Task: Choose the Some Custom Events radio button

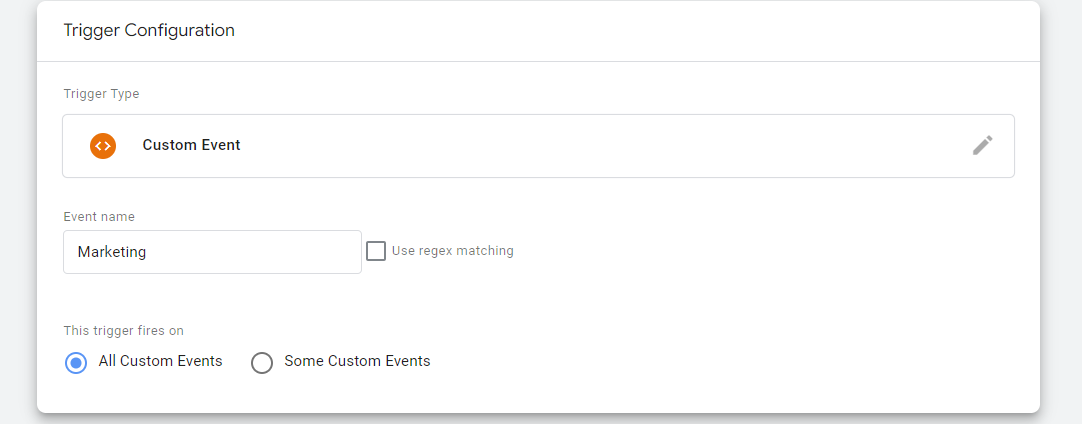Action: pos(262,363)
